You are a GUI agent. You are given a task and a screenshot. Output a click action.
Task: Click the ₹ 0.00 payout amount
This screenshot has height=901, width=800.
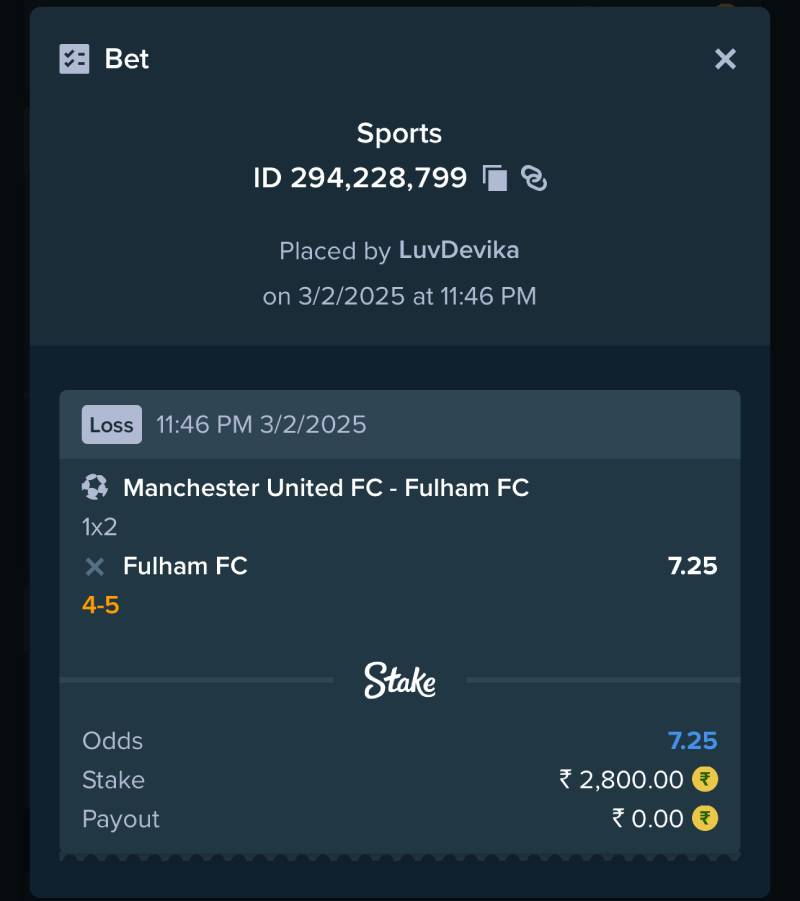647,819
